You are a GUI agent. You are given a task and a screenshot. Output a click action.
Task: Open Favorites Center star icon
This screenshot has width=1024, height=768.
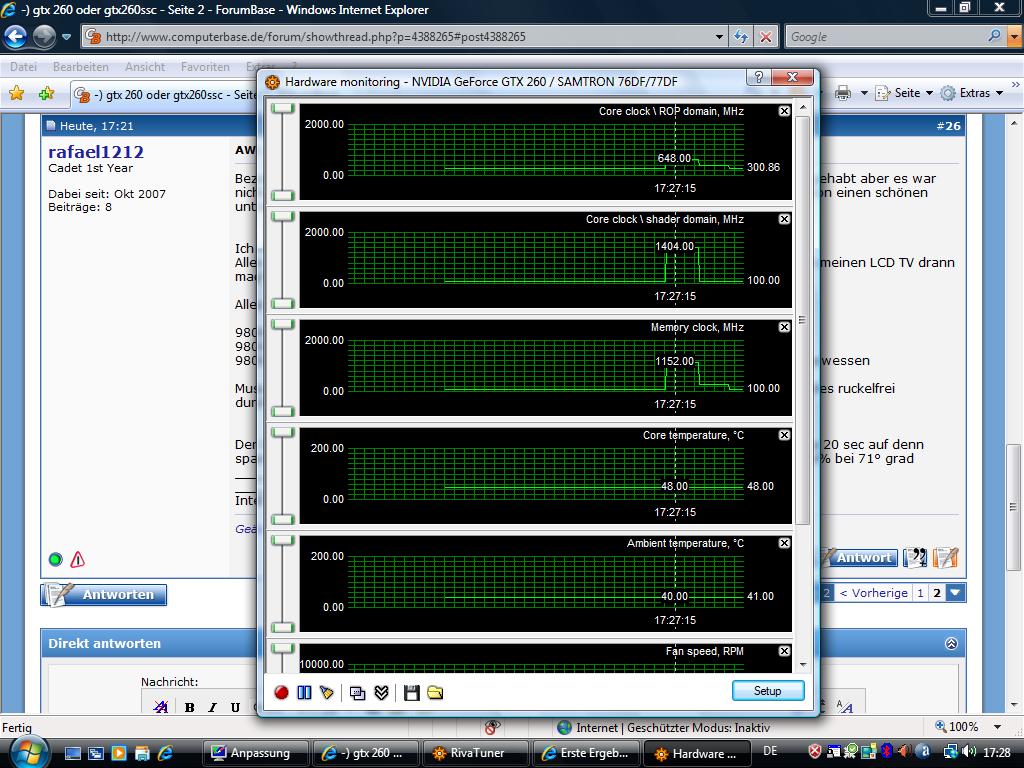click(x=16, y=93)
